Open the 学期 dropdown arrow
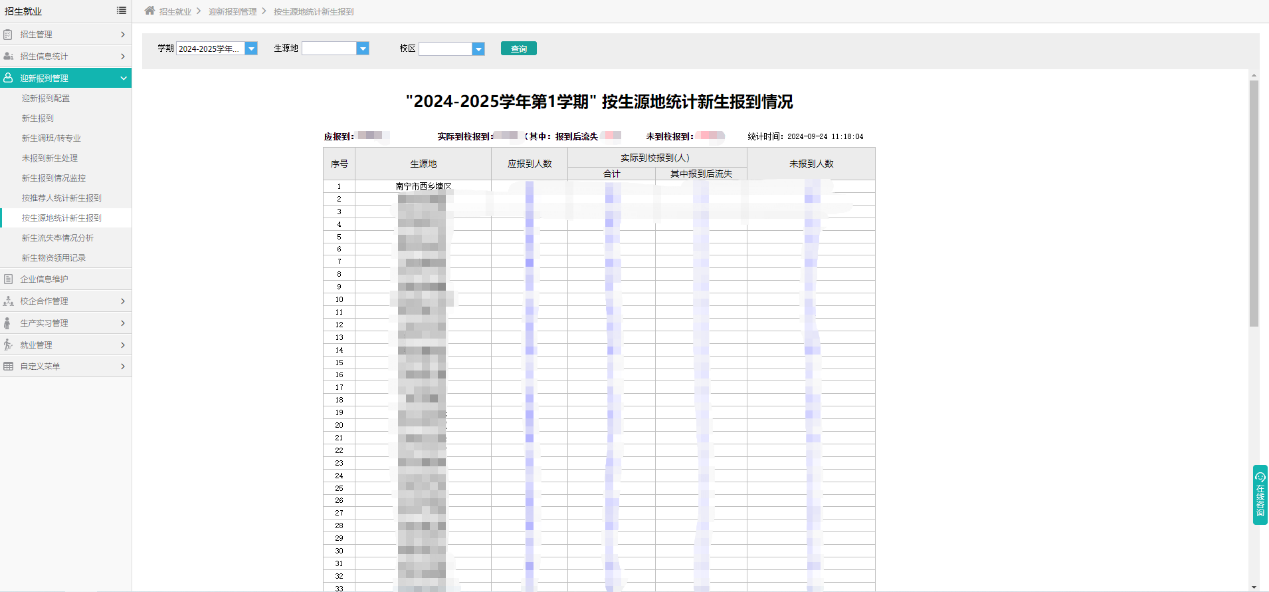 [251, 48]
